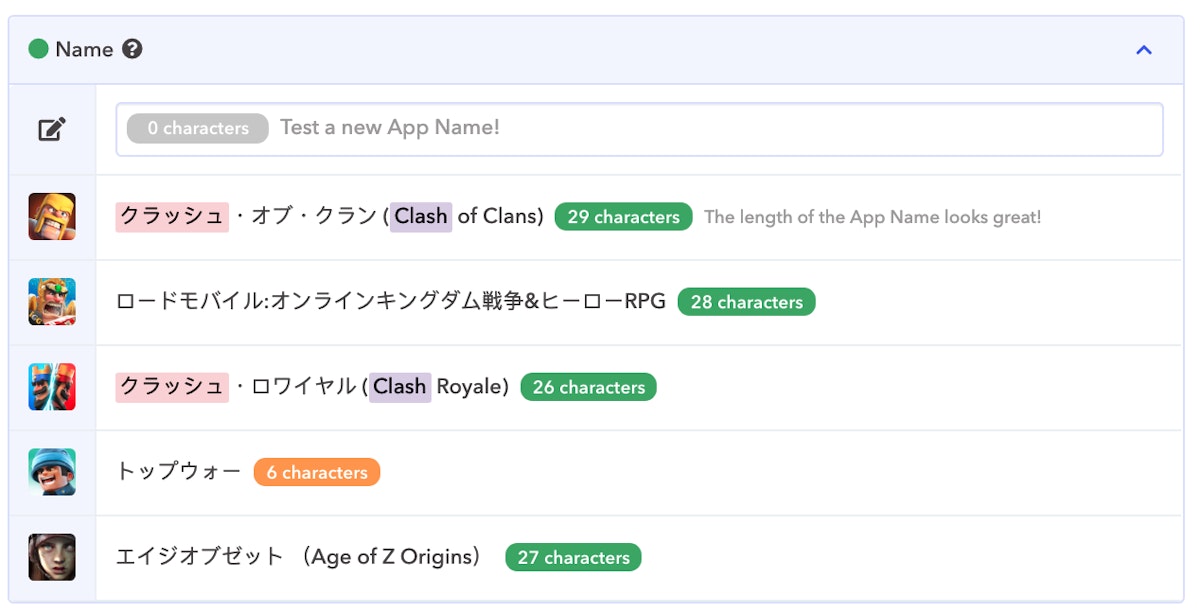The height and width of the screenshot is (613, 1200).
Task: Click the orange 6 characters badge
Action: pyautogui.click(x=317, y=472)
